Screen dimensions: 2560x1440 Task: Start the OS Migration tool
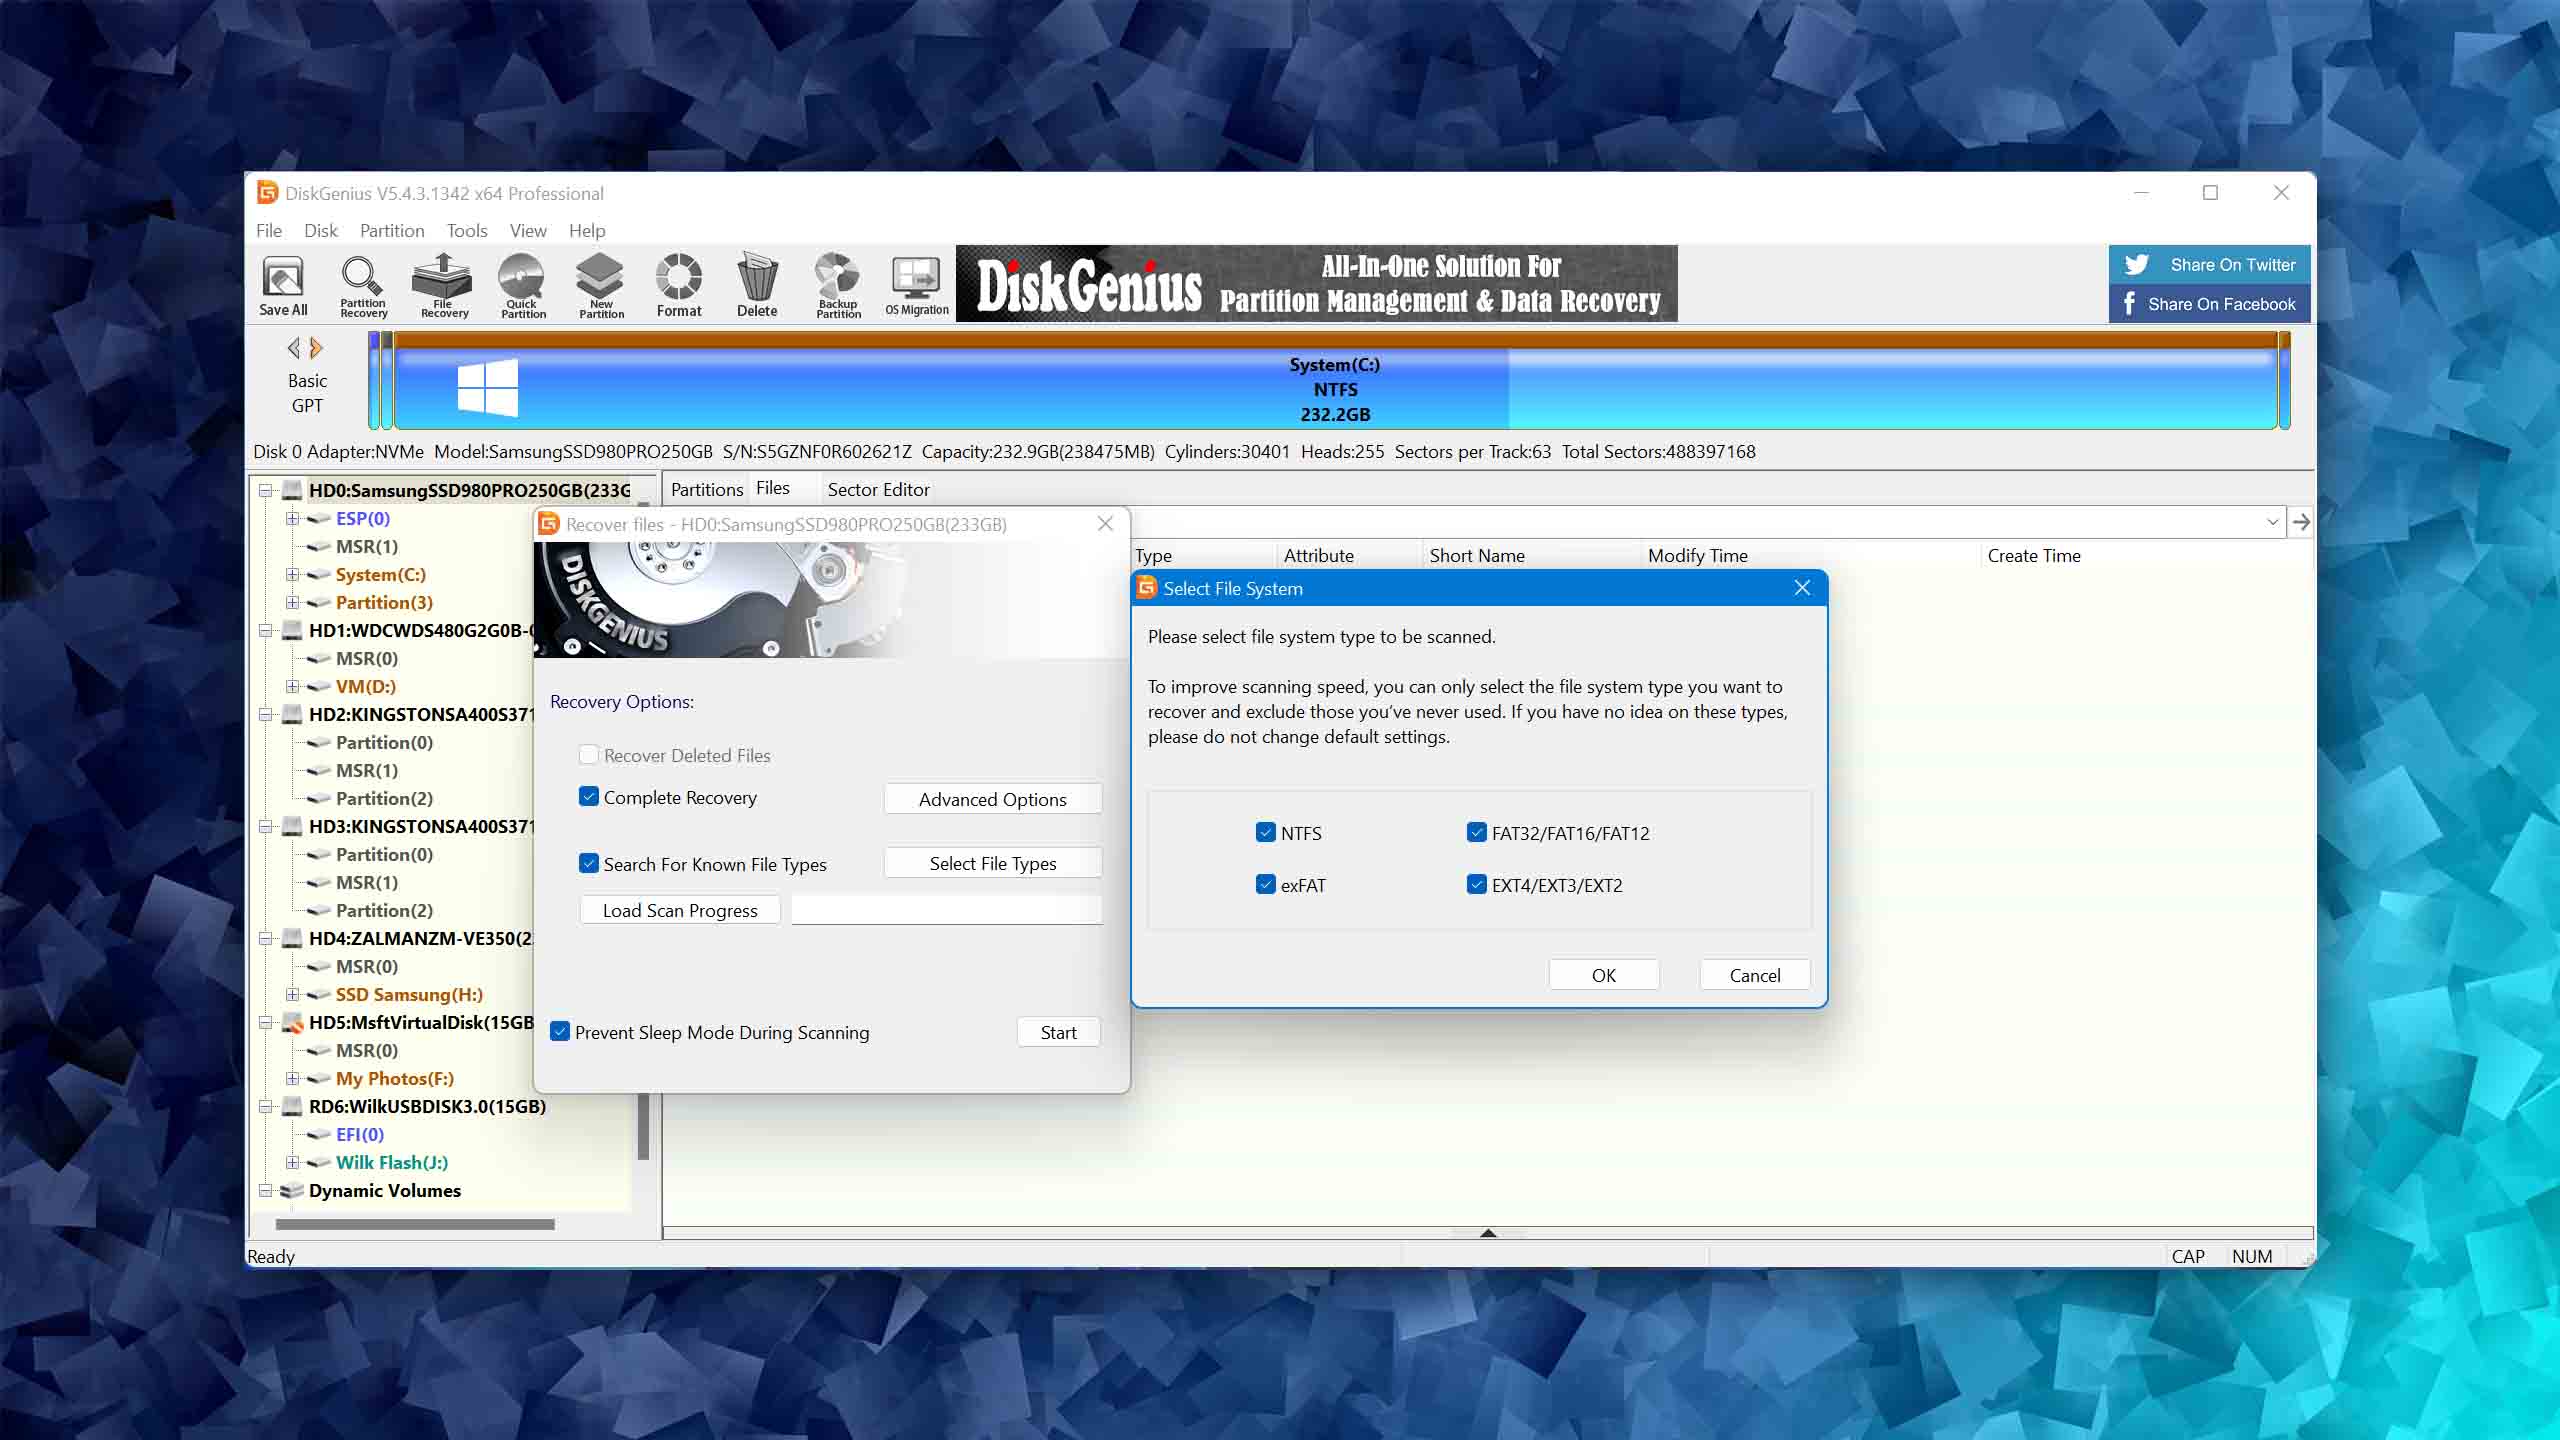(916, 285)
